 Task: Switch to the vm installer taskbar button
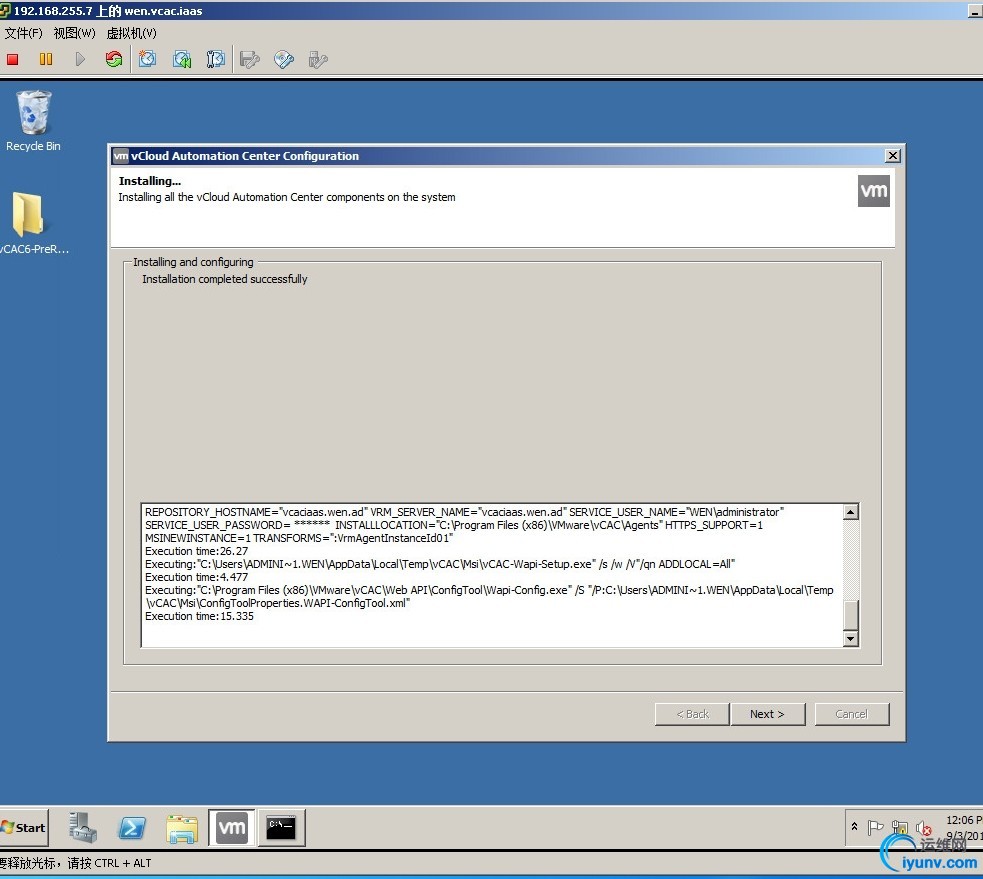click(231, 828)
